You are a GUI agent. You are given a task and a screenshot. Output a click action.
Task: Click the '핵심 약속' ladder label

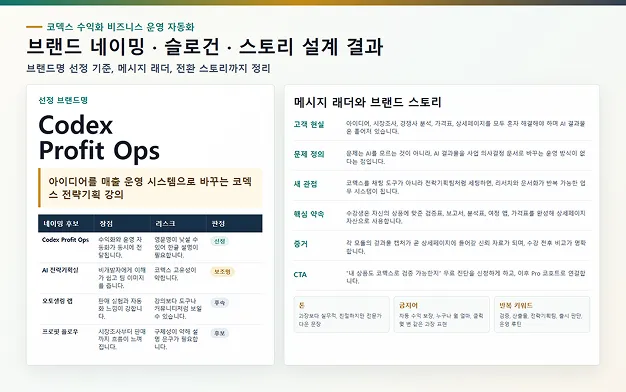pos(309,214)
